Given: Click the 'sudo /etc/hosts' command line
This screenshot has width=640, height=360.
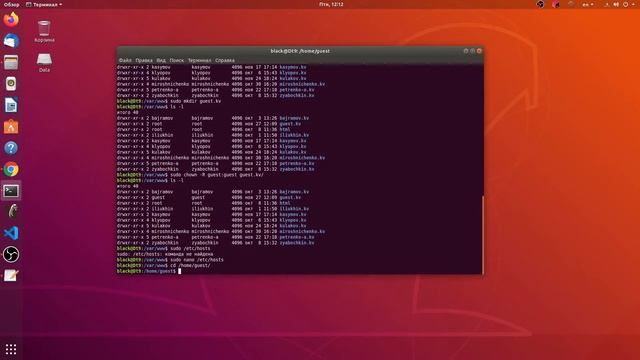Looking at the screenshot, I should [x=164, y=248].
